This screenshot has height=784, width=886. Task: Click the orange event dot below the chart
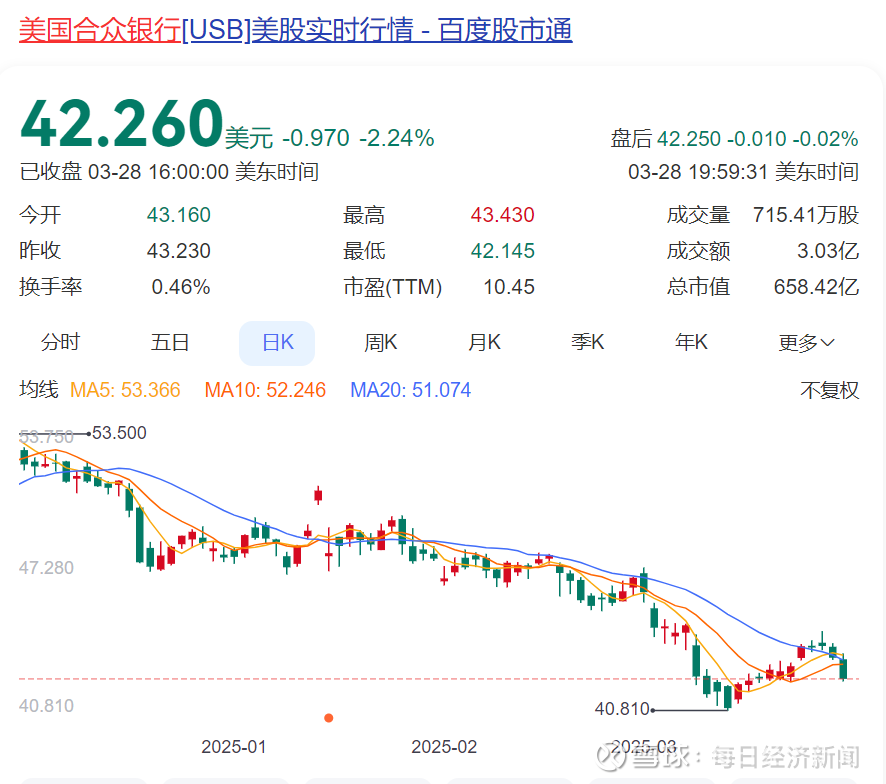(x=328, y=718)
